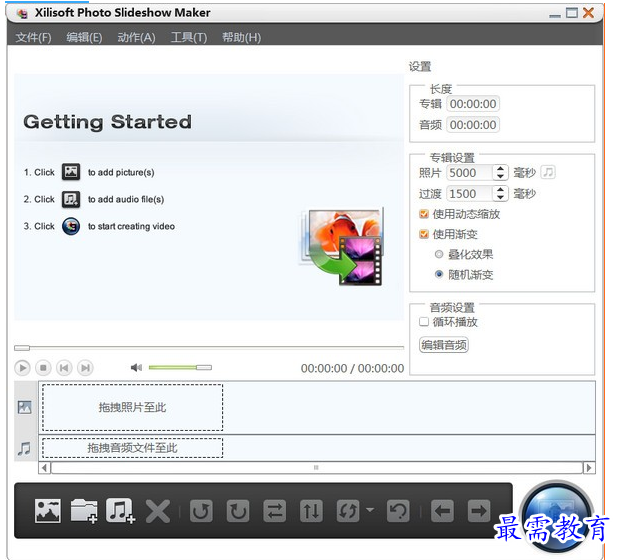Screen dimensions: 618x560
Task: Rotate photo counterclockwise with toolbar icon
Action: 201,511
